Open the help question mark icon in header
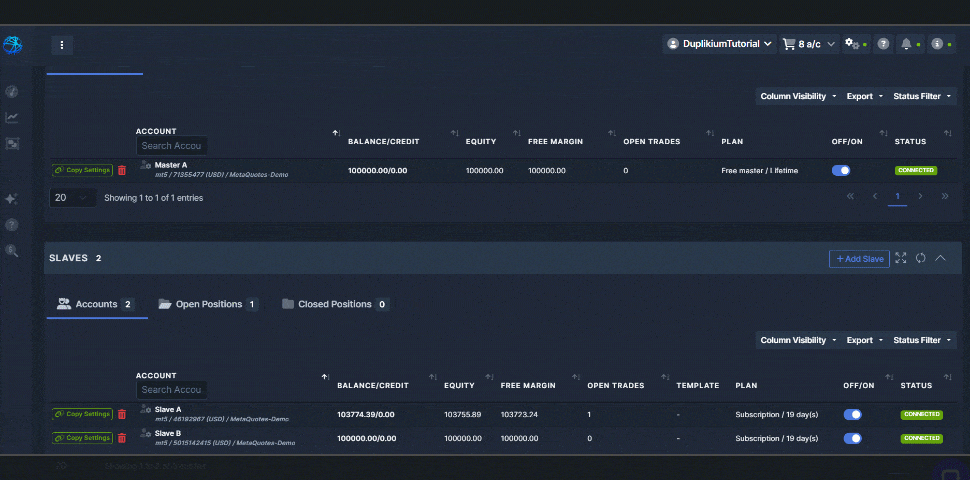The width and height of the screenshot is (970, 480). [x=883, y=44]
